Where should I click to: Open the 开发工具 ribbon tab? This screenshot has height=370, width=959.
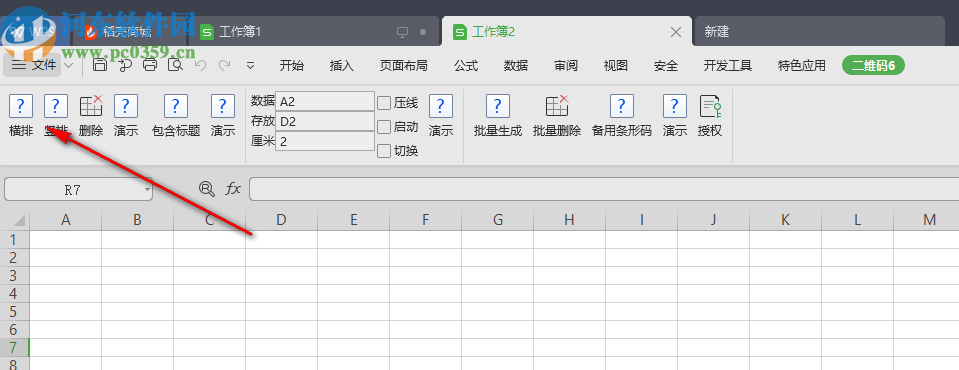click(x=728, y=65)
